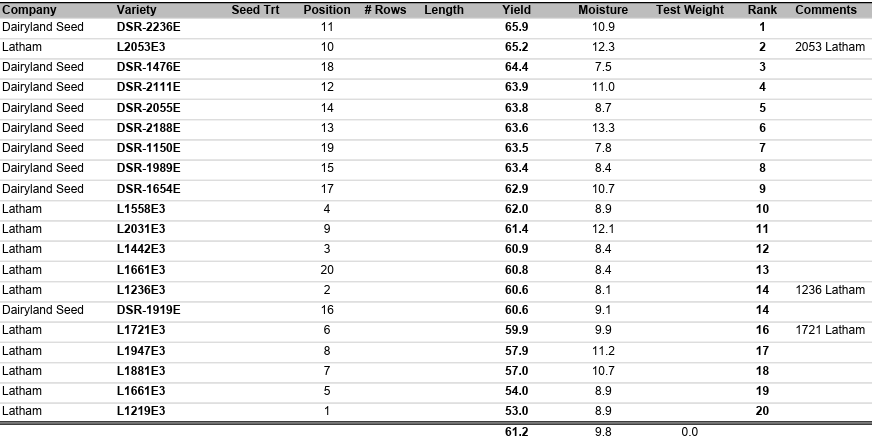The image size is (872, 438).
Task: Select the Comments column header
Action: click(x=826, y=10)
